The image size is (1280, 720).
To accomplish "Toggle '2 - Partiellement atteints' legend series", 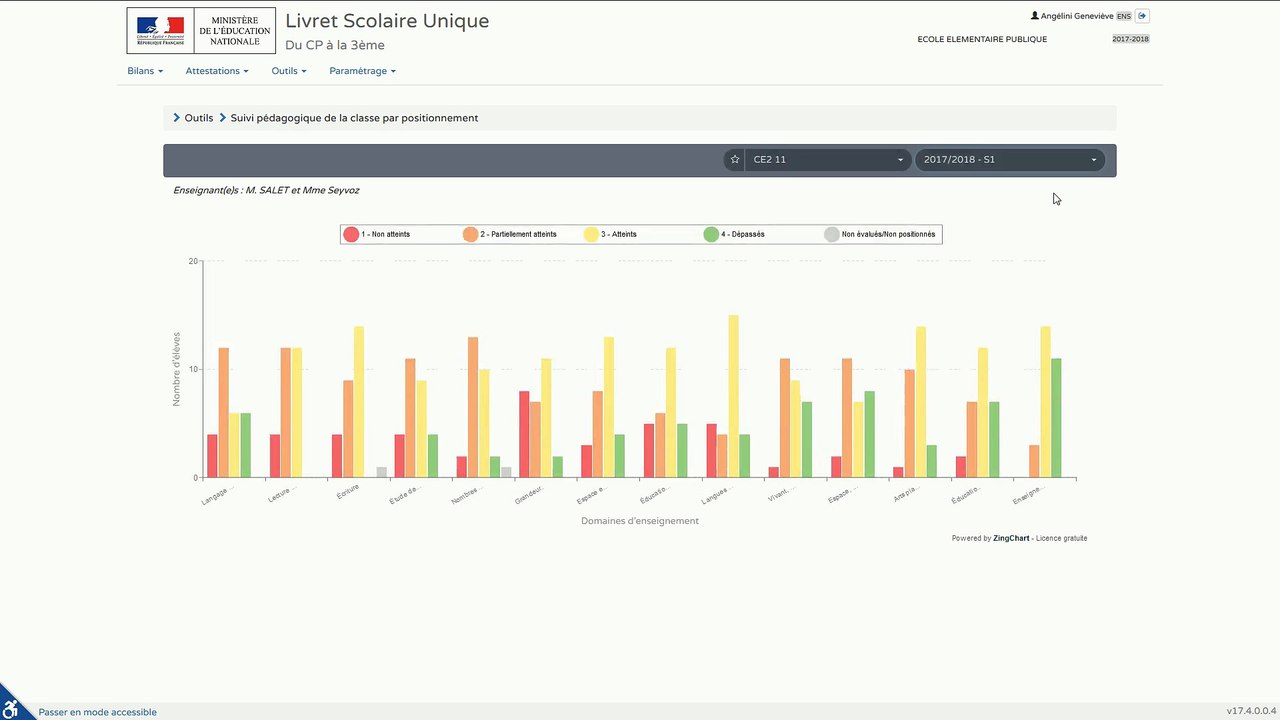I will (510, 234).
